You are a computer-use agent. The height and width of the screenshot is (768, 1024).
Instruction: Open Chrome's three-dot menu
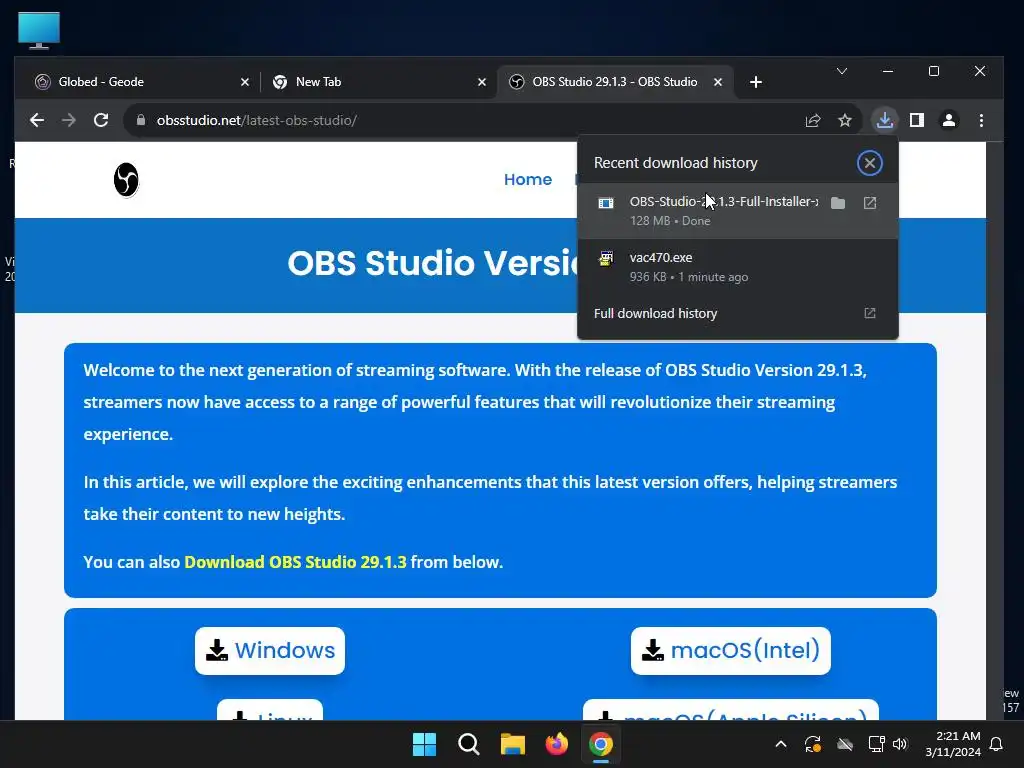click(x=981, y=120)
